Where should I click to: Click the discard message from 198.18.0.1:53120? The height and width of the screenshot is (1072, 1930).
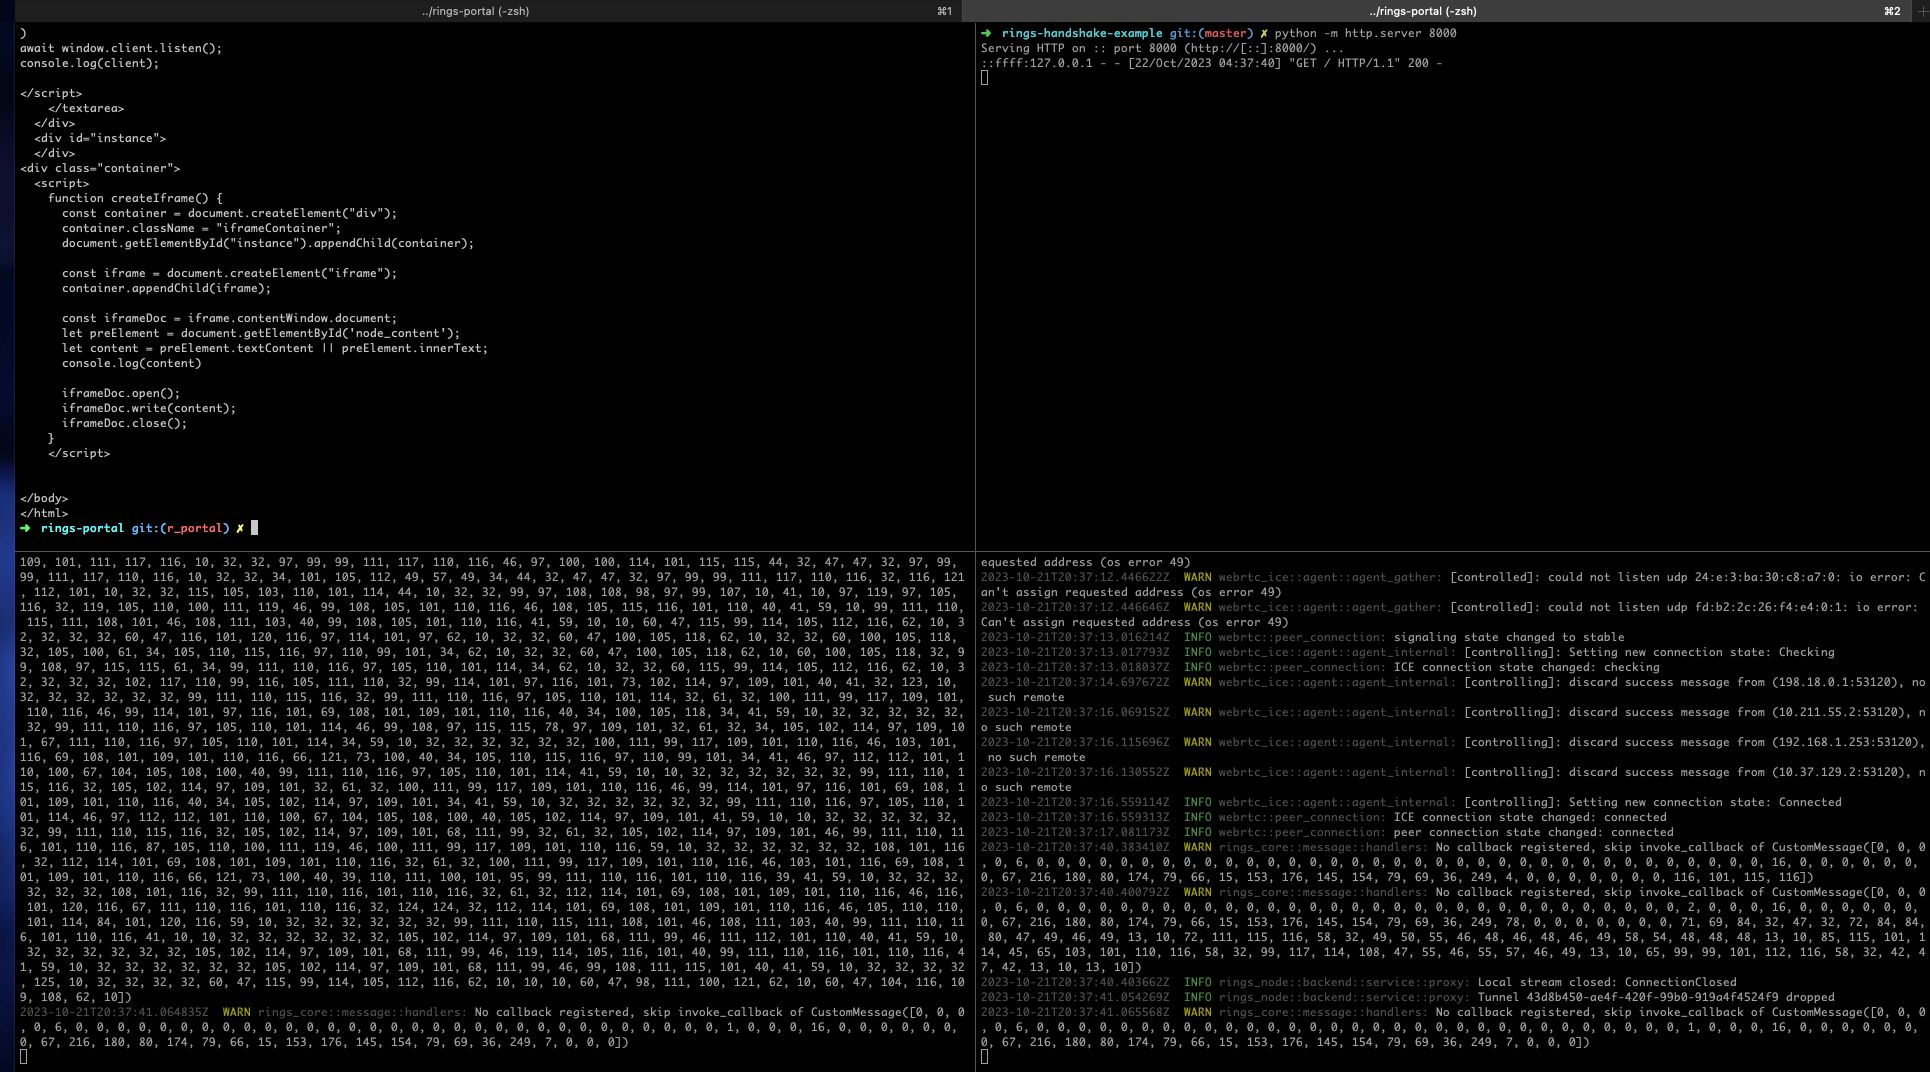(x=1452, y=689)
